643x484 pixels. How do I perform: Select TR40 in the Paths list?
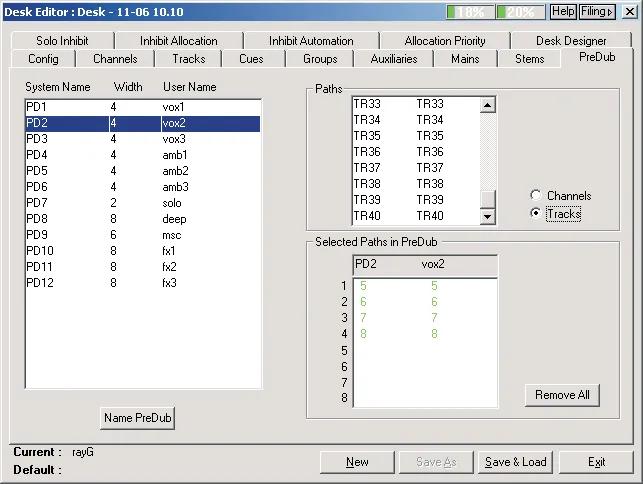point(416,216)
